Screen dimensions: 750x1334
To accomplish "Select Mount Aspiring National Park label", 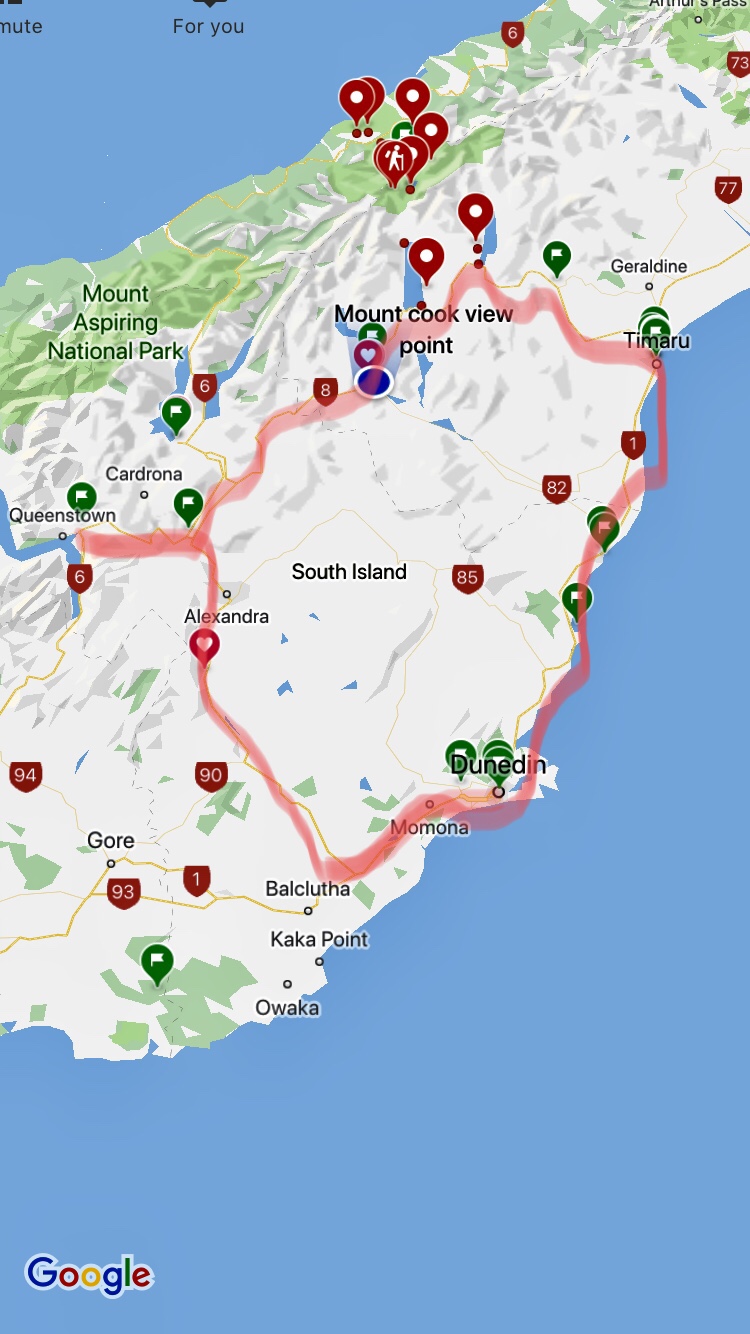I will (x=116, y=322).
